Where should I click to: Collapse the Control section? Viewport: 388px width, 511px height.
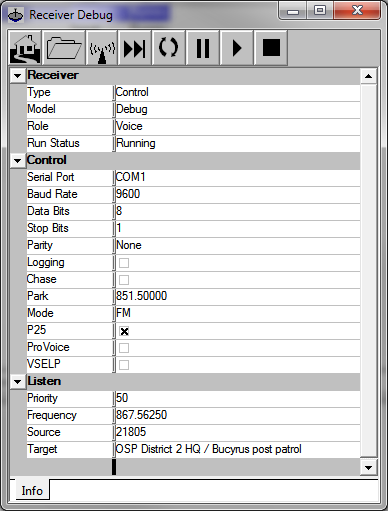click(18, 161)
